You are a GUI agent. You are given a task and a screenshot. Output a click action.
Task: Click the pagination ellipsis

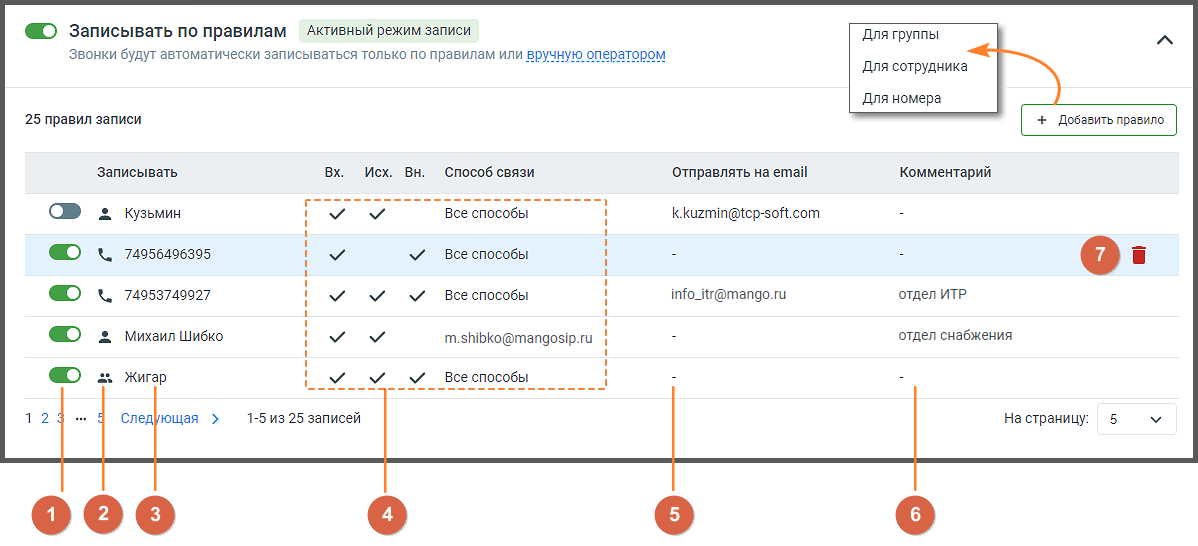(81, 418)
